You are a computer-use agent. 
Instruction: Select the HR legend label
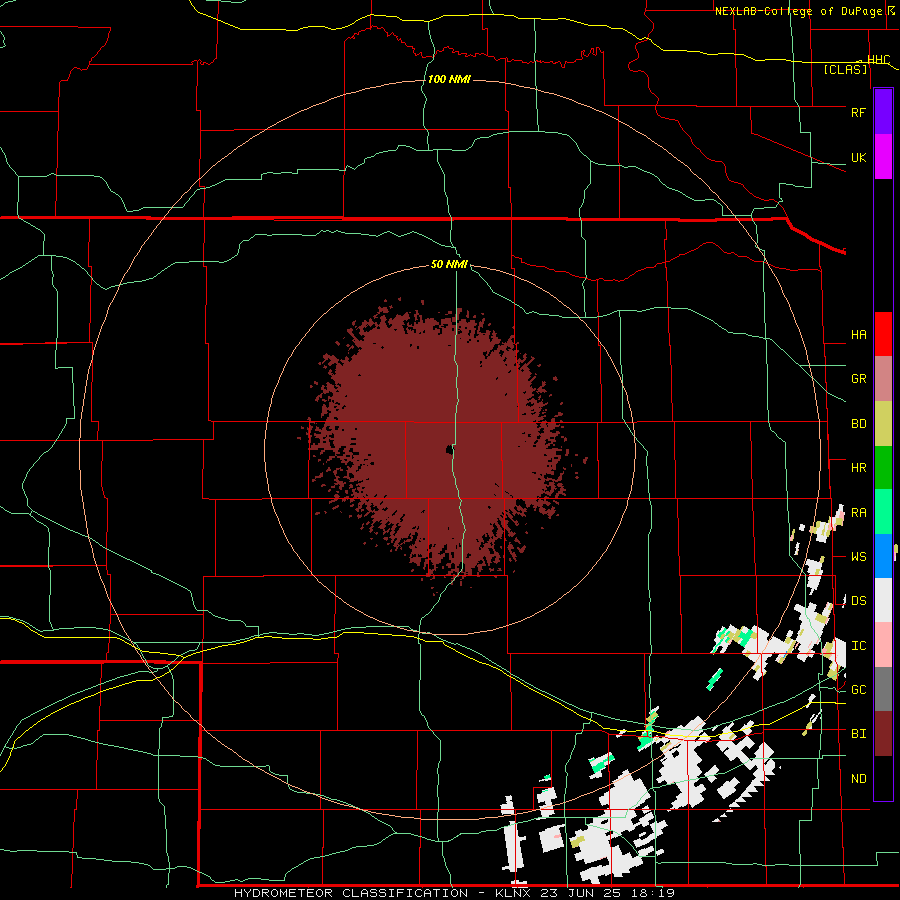858,468
